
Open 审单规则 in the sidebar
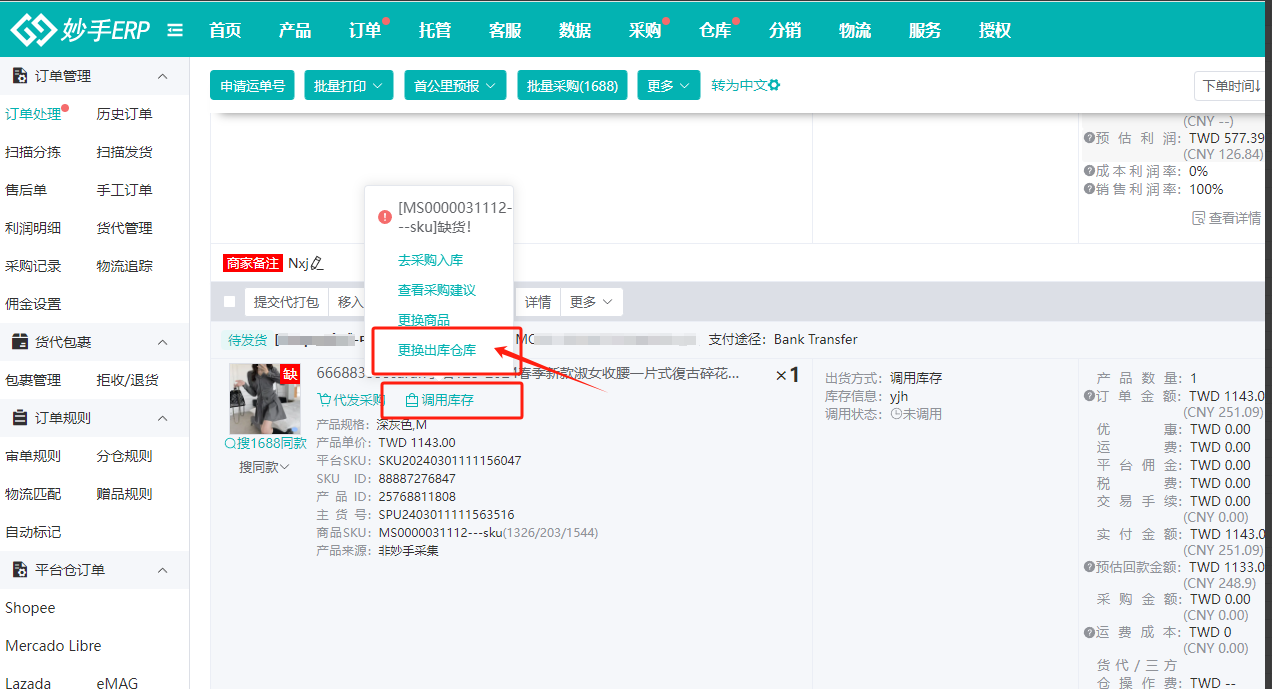[33, 456]
